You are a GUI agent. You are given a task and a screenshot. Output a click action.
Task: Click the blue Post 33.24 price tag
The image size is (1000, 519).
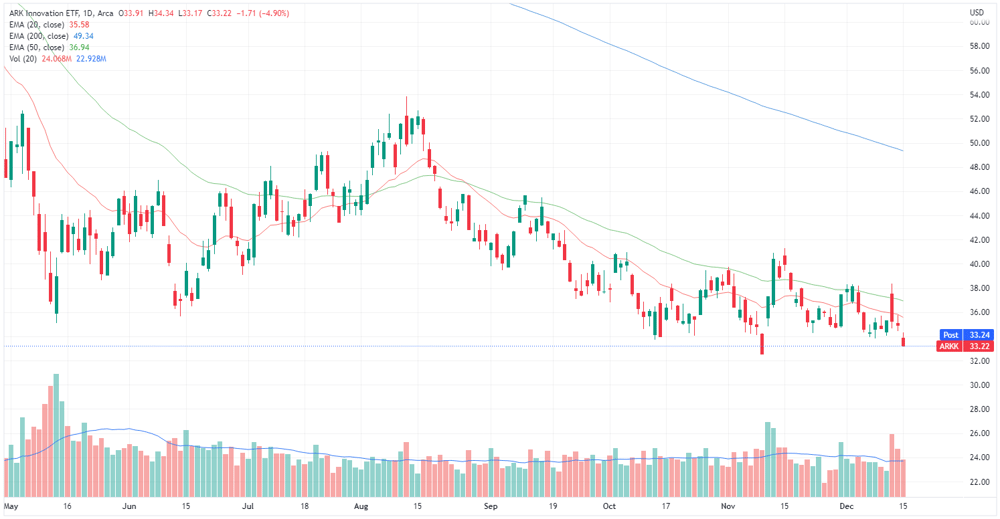[966, 335]
